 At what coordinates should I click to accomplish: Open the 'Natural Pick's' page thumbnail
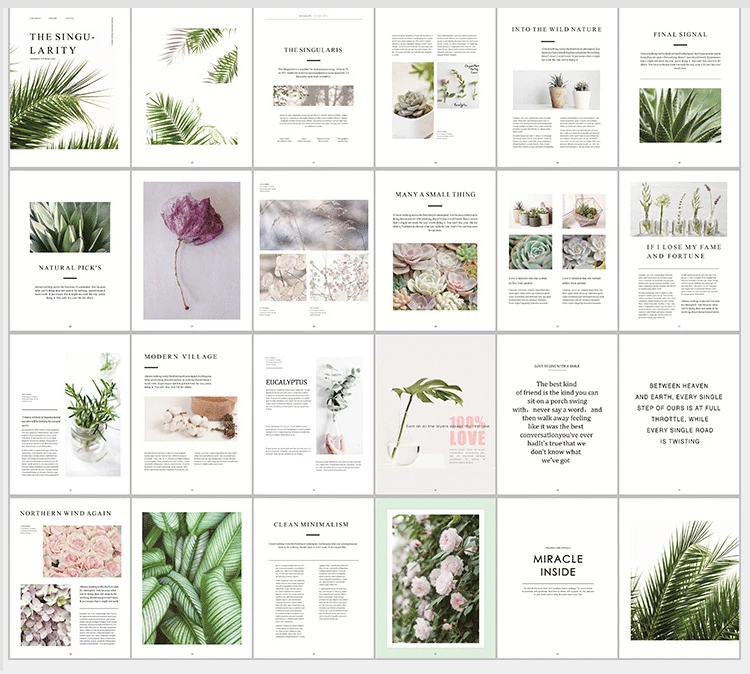pyautogui.click(x=70, y=251)
